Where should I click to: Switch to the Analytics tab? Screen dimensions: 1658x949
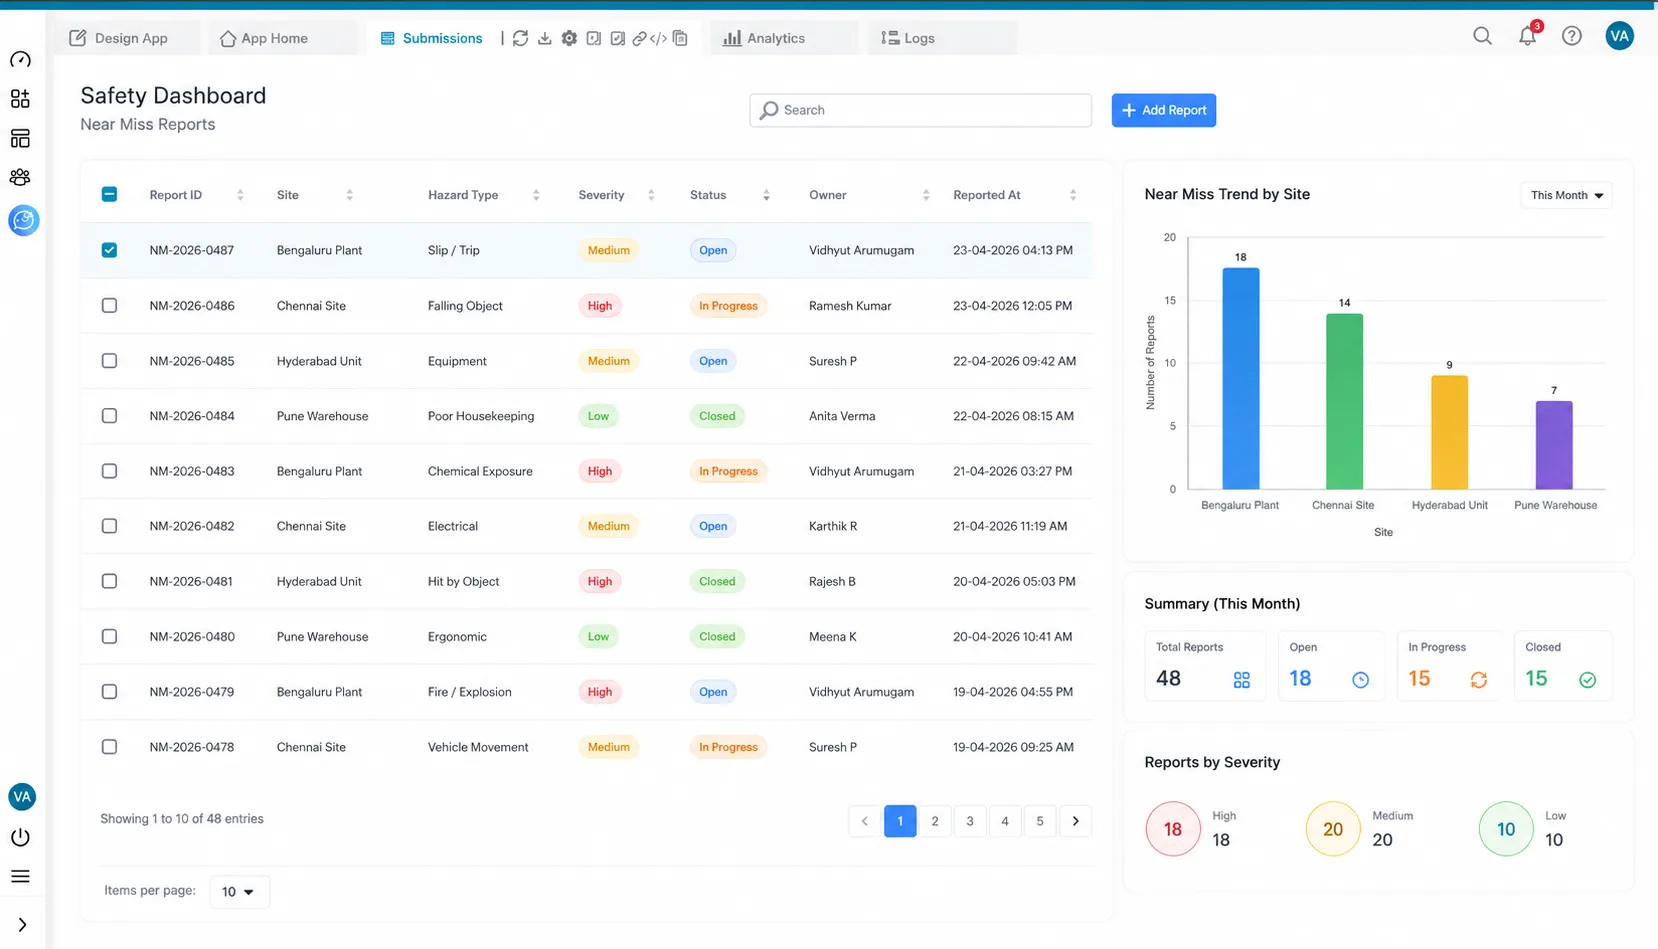[784, 38]
